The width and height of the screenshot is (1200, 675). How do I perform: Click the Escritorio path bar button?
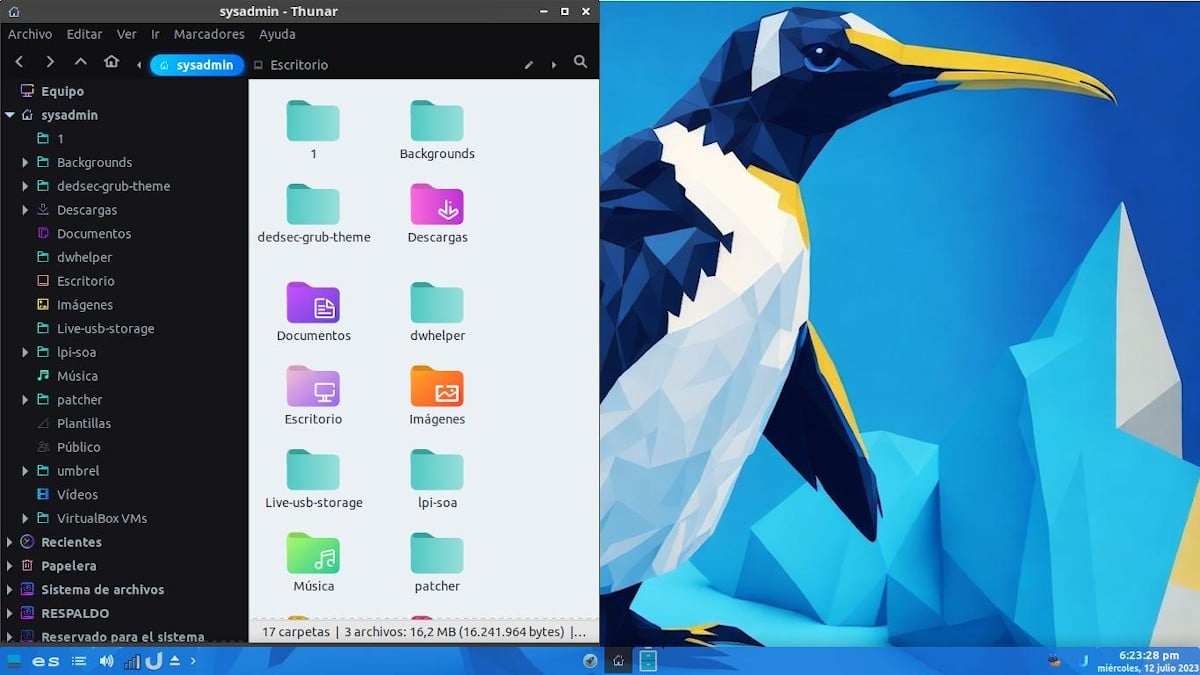coord(292,65)
